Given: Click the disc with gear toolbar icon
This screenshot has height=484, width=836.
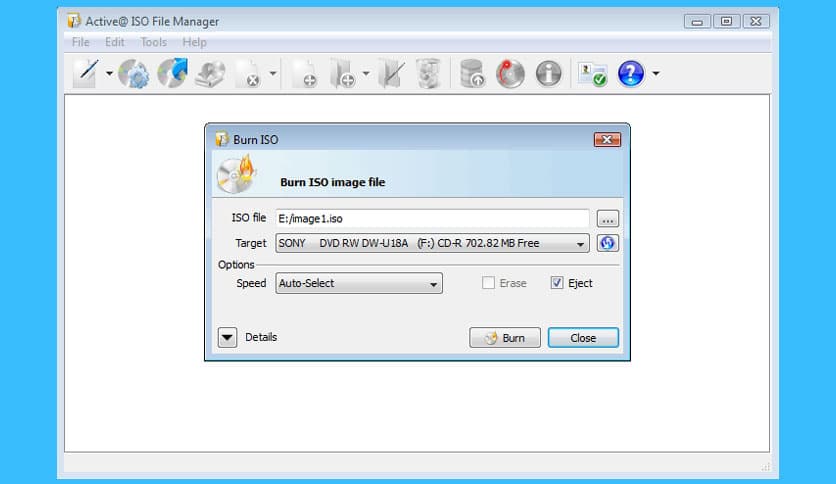Looking at the screenshot, I should [133, 74].
